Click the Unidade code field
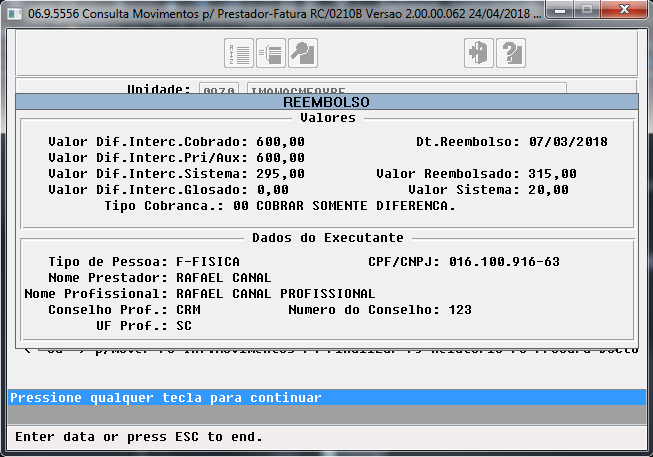Screen dimensions: 653x457 pyautogui.click(x=219, y=88)
